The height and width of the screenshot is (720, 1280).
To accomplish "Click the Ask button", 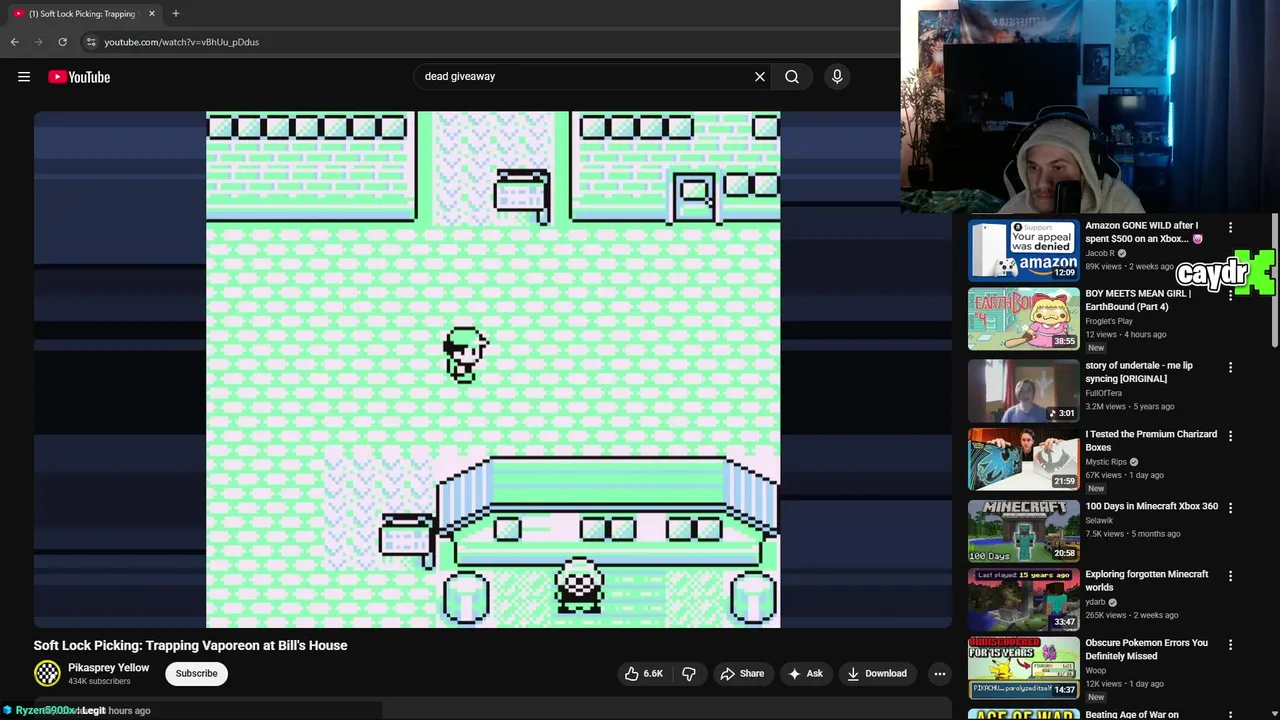I will (x=805, y=673).
